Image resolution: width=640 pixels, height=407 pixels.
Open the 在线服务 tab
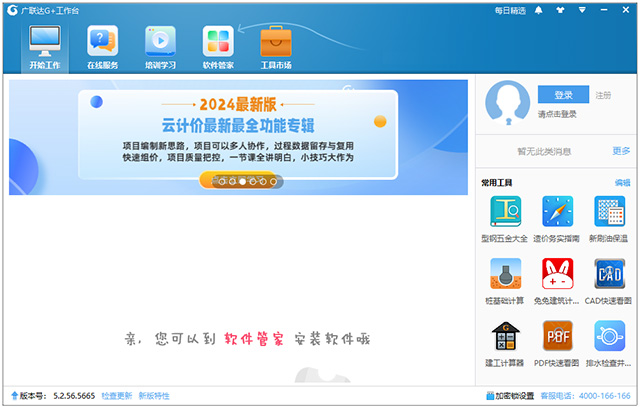pos(102,47)
